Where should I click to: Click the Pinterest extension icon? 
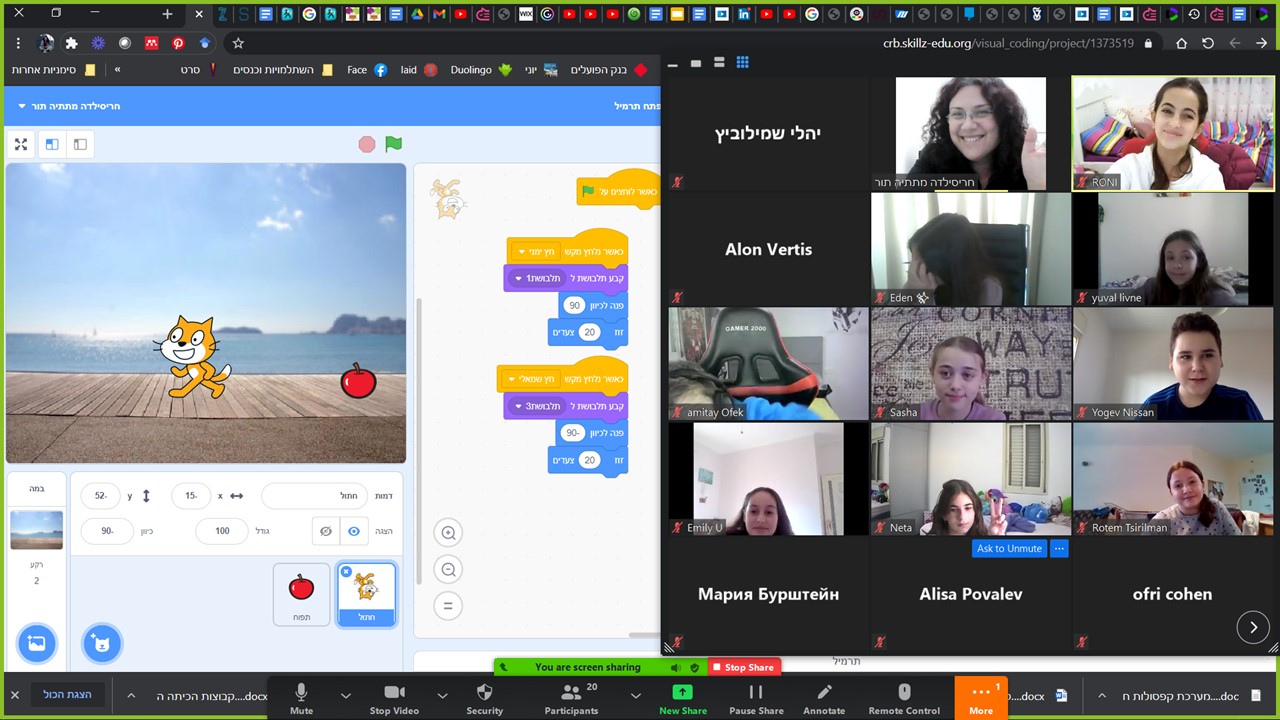pos(178,43)
